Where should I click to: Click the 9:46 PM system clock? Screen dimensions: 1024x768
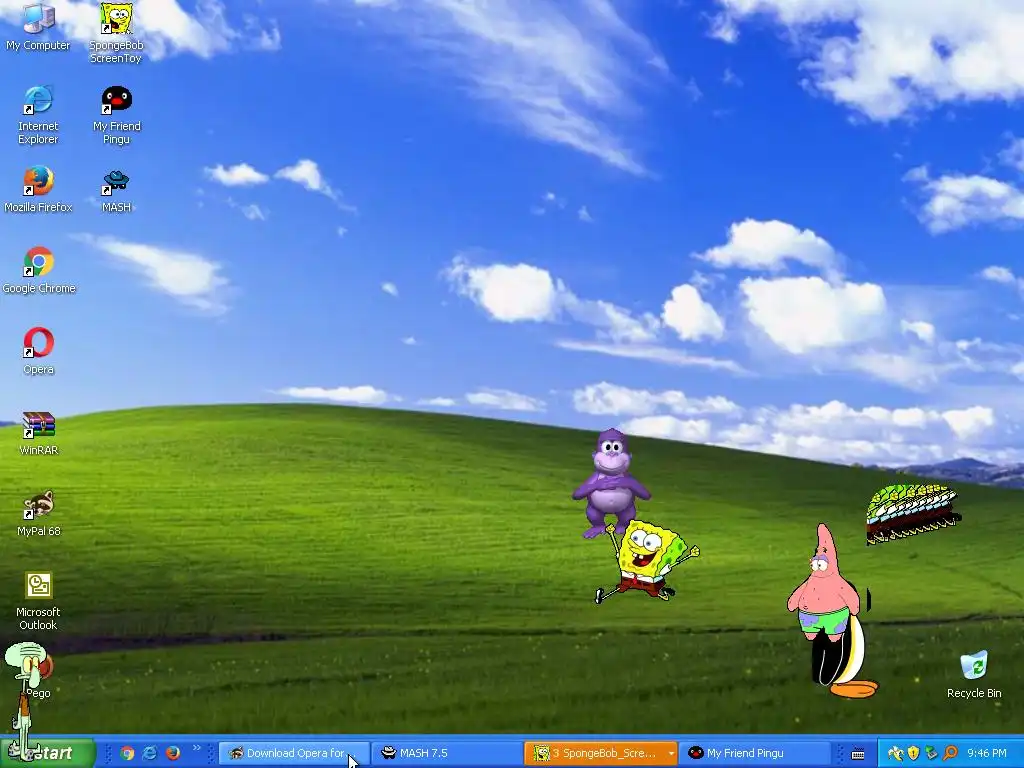click(x=986, y=753)
